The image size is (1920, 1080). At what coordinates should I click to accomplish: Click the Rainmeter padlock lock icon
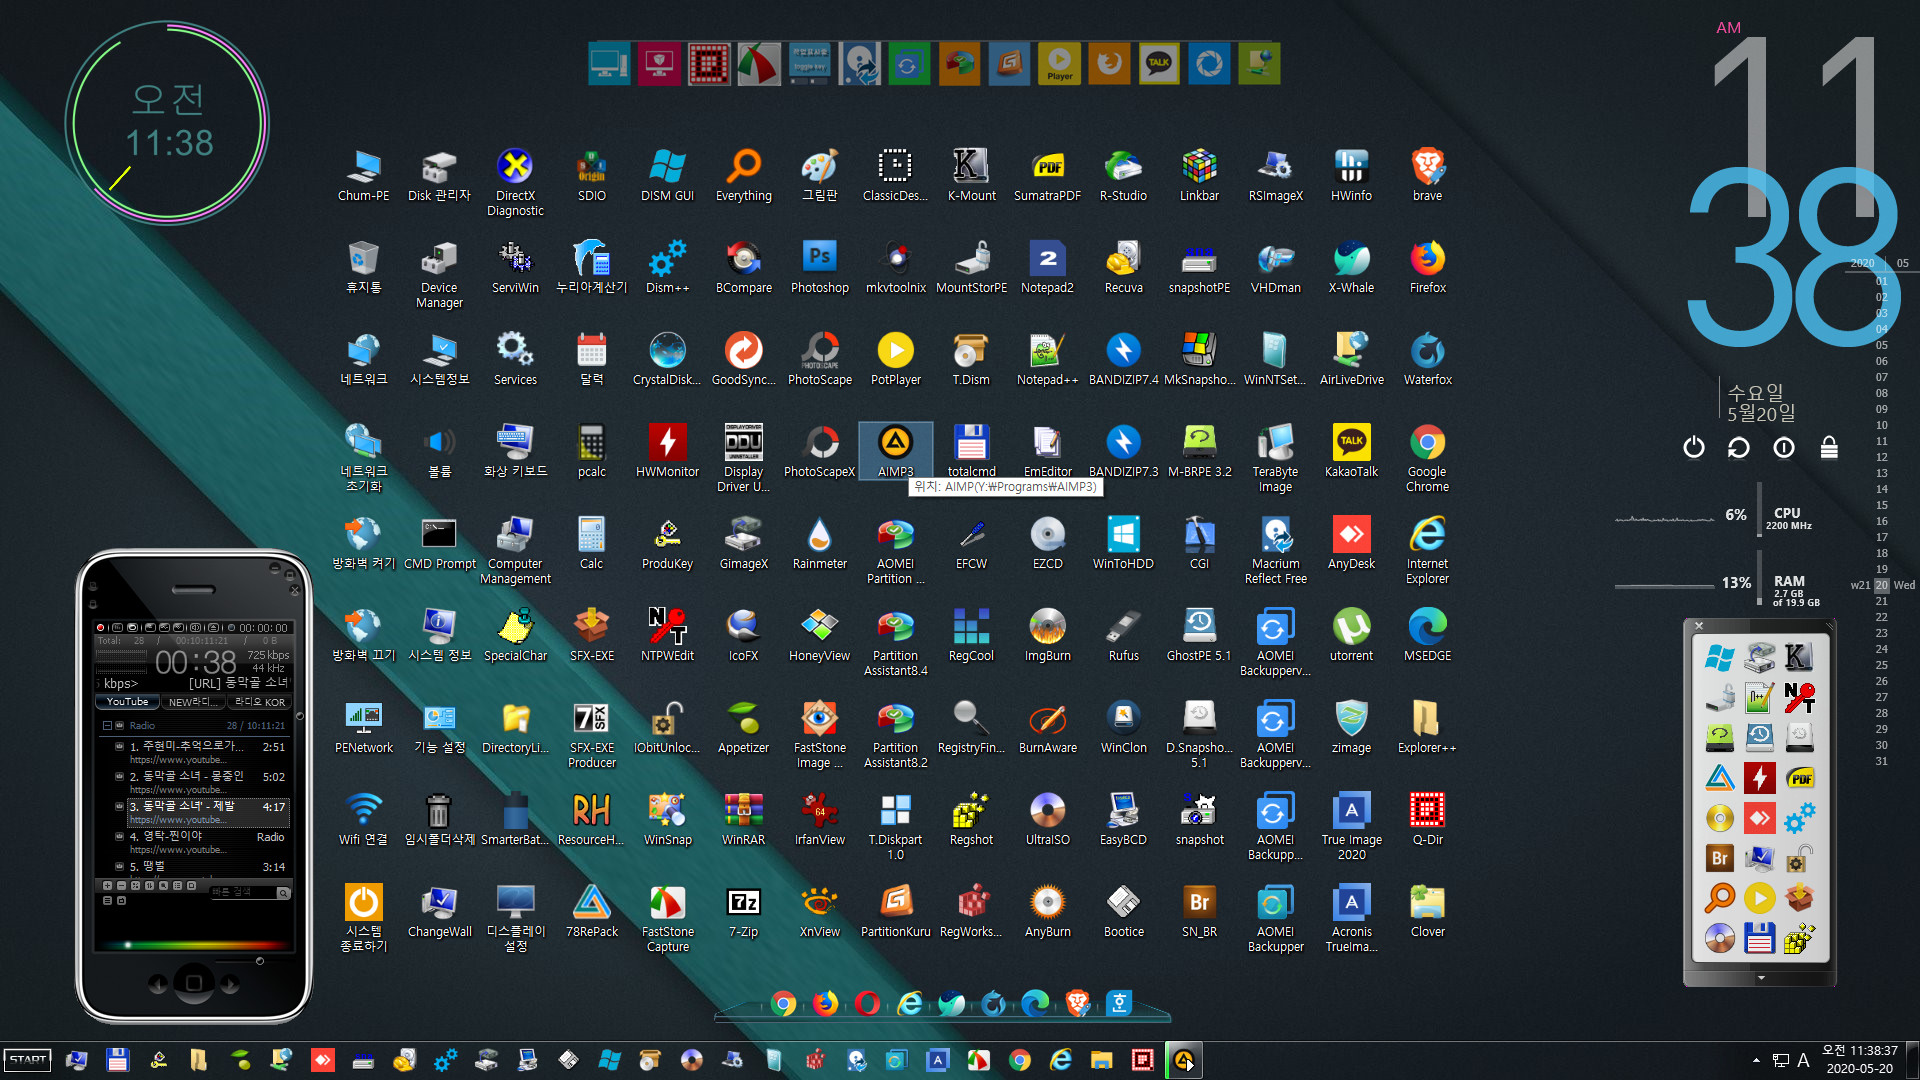point(1829,447)
